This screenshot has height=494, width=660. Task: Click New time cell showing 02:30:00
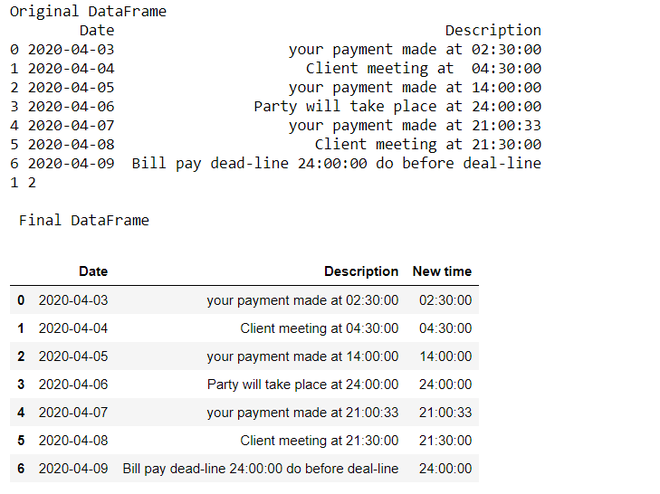446,300
